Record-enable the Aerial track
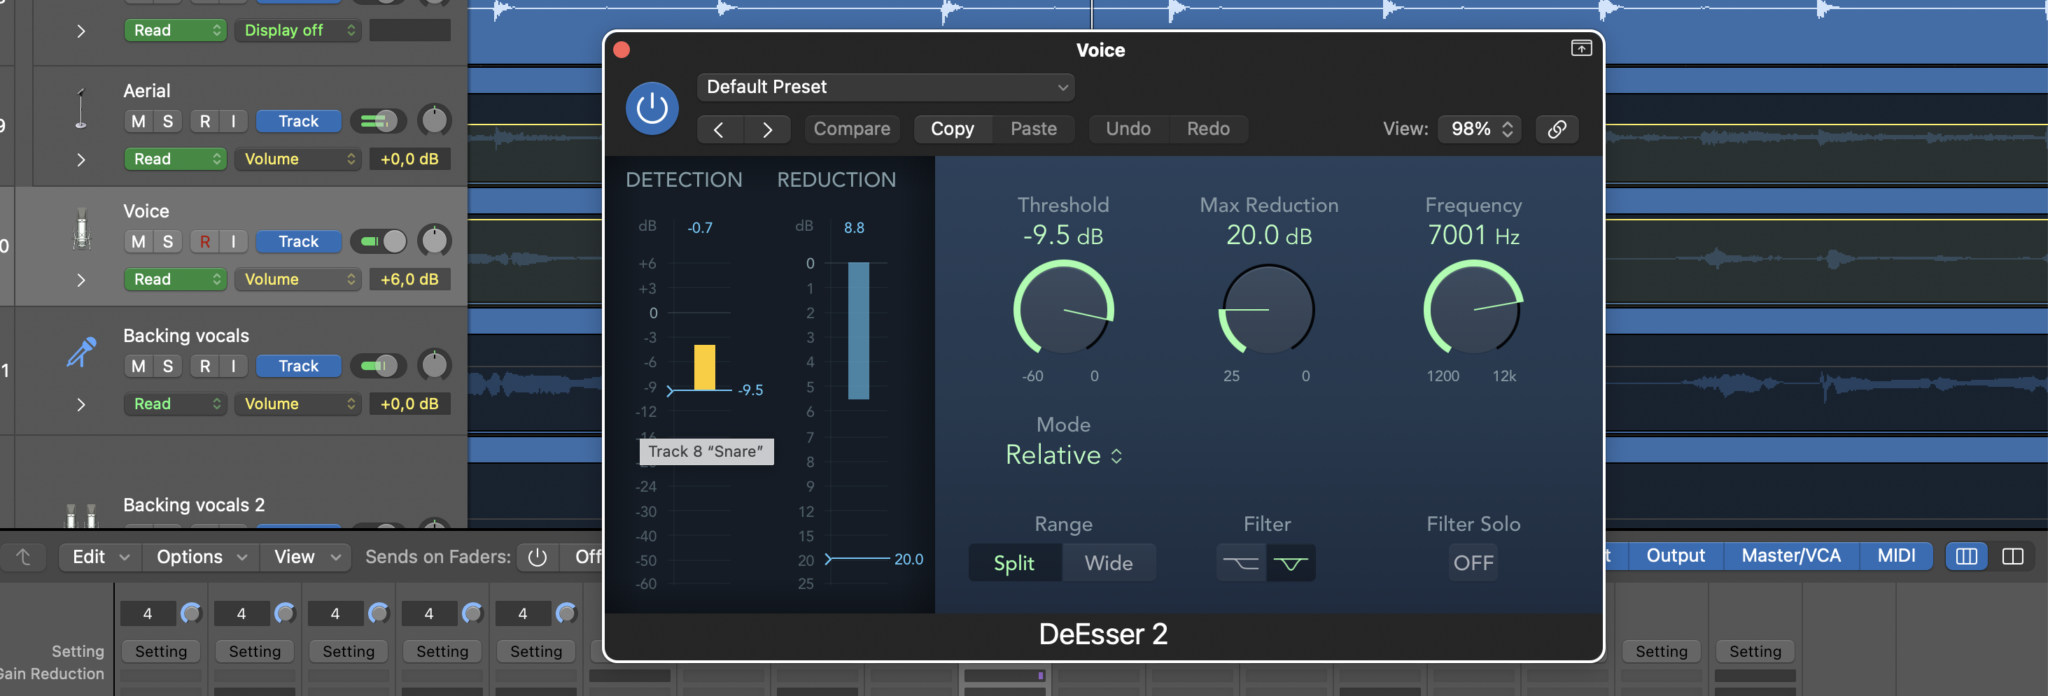This screenshot has width=2048, height=696. coord(205,121)
